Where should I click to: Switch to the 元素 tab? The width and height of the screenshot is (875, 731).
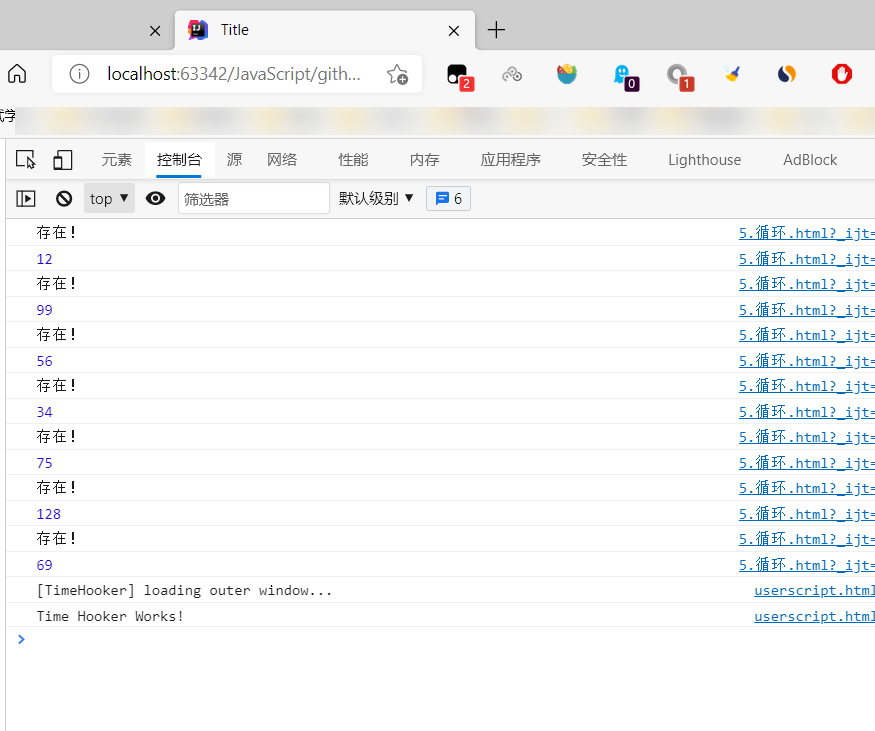coord(117,160)
